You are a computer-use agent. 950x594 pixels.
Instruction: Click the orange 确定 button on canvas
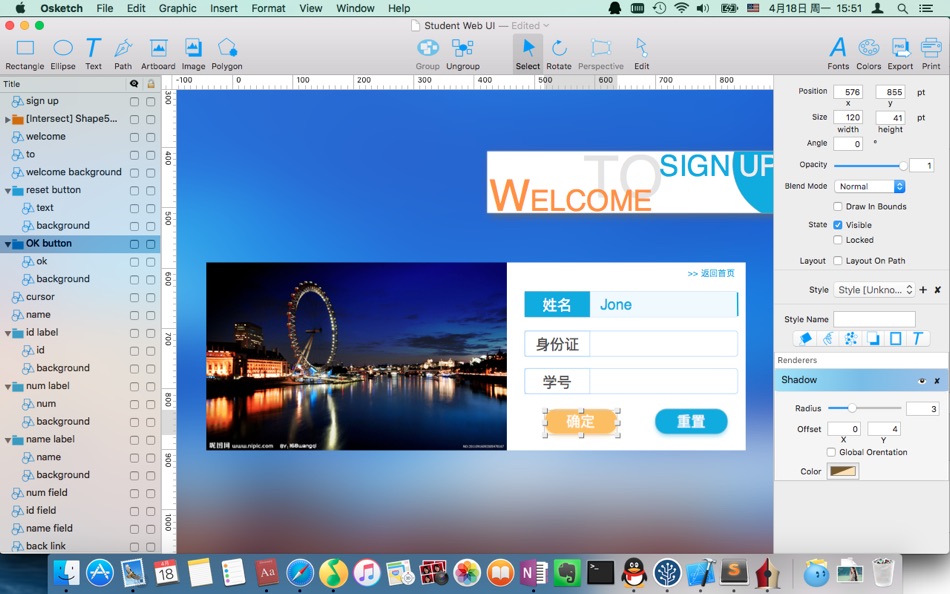pos(581,421)
